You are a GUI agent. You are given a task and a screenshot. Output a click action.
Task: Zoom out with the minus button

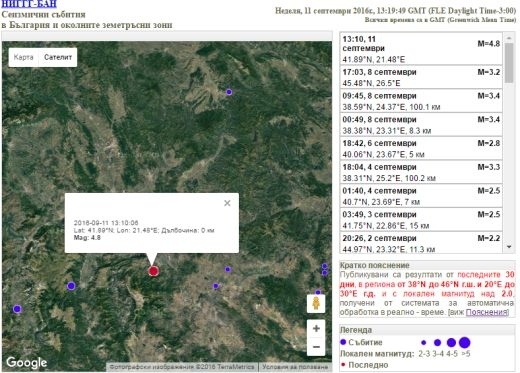[x=316, y=347]
